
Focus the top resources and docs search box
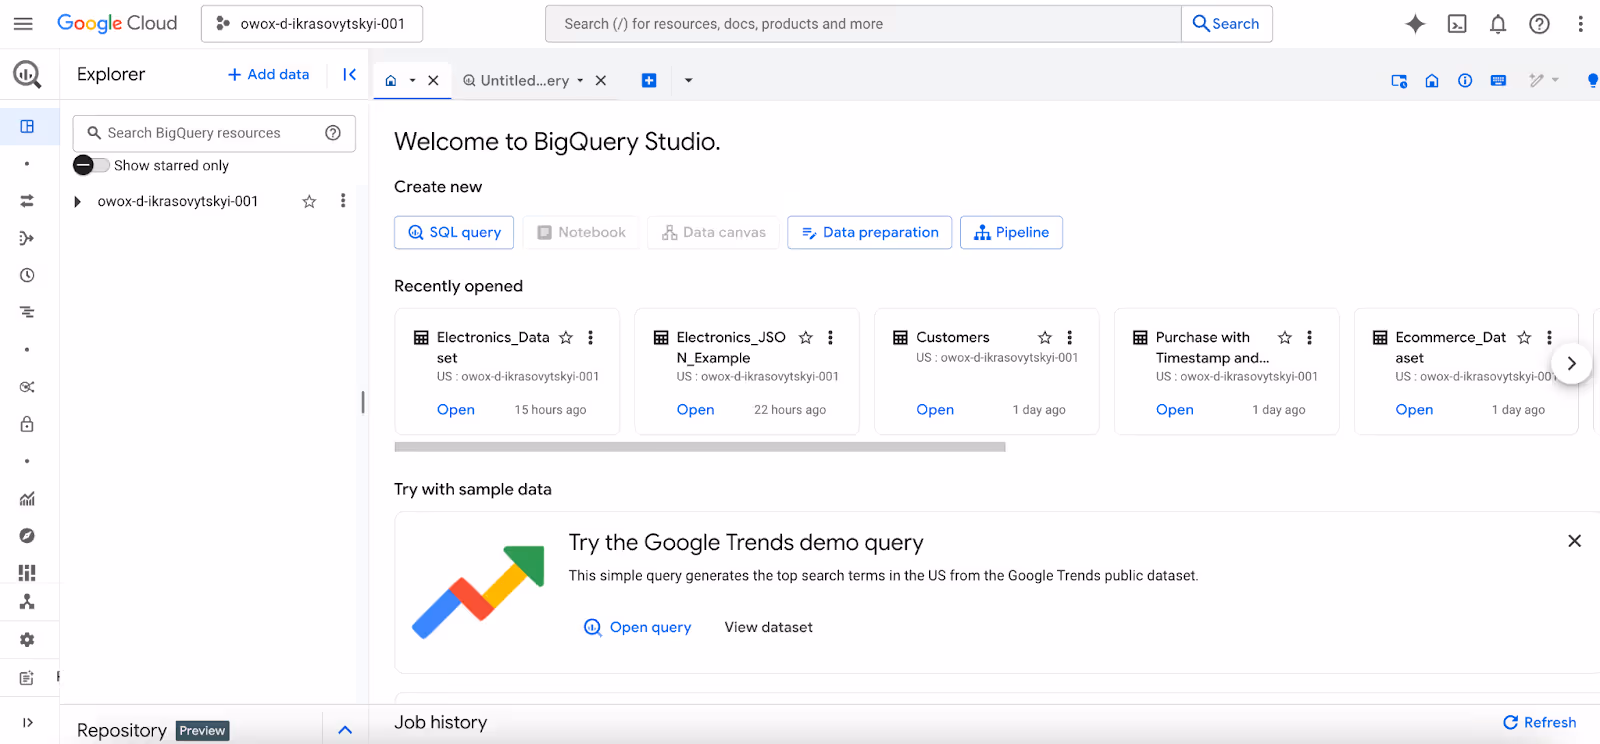pyautogui.click(x=863, y=24)
